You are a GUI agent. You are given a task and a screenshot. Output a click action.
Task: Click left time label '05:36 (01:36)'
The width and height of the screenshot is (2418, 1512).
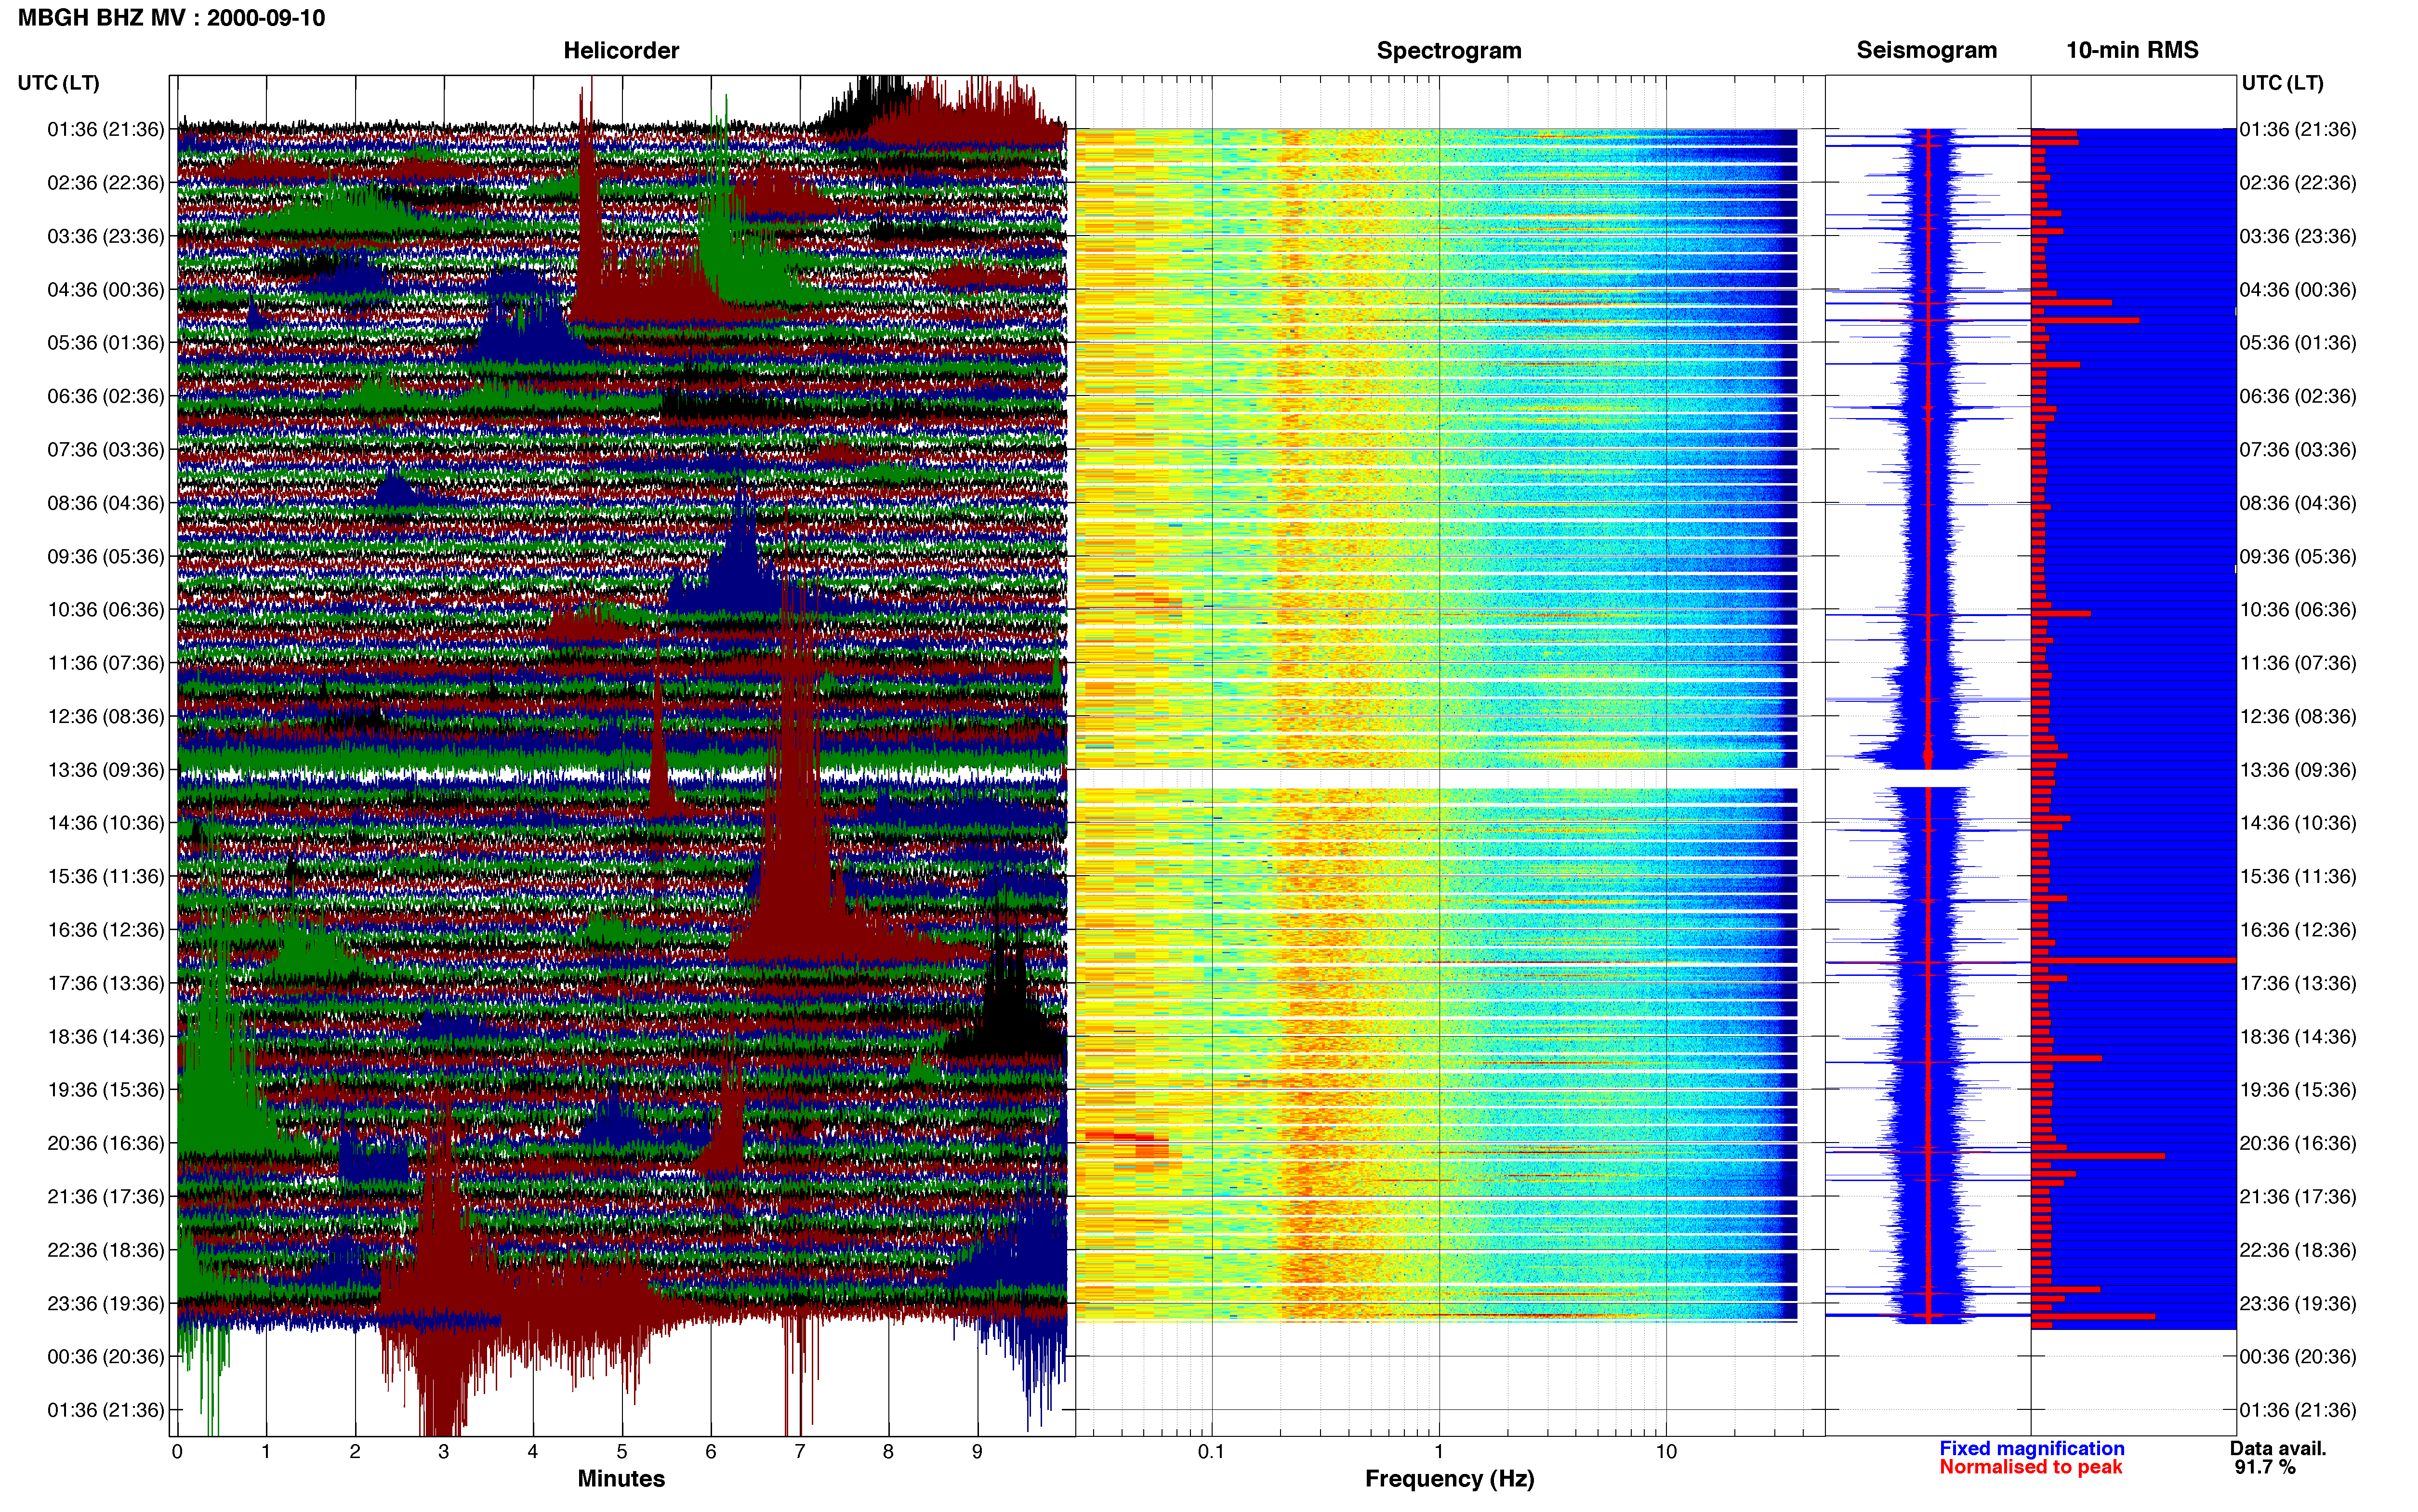(x=106, y=343)
